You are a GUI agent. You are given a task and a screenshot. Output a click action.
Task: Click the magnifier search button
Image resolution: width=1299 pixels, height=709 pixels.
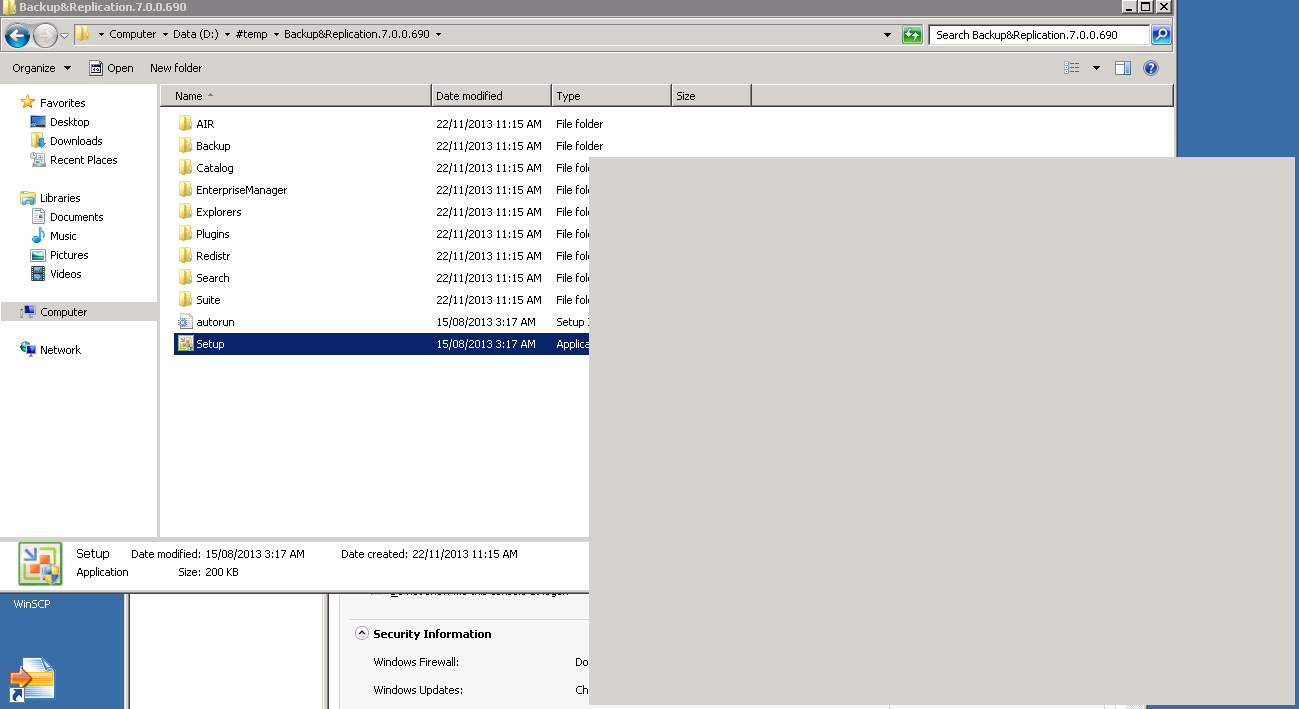[x=1160, y=35]
